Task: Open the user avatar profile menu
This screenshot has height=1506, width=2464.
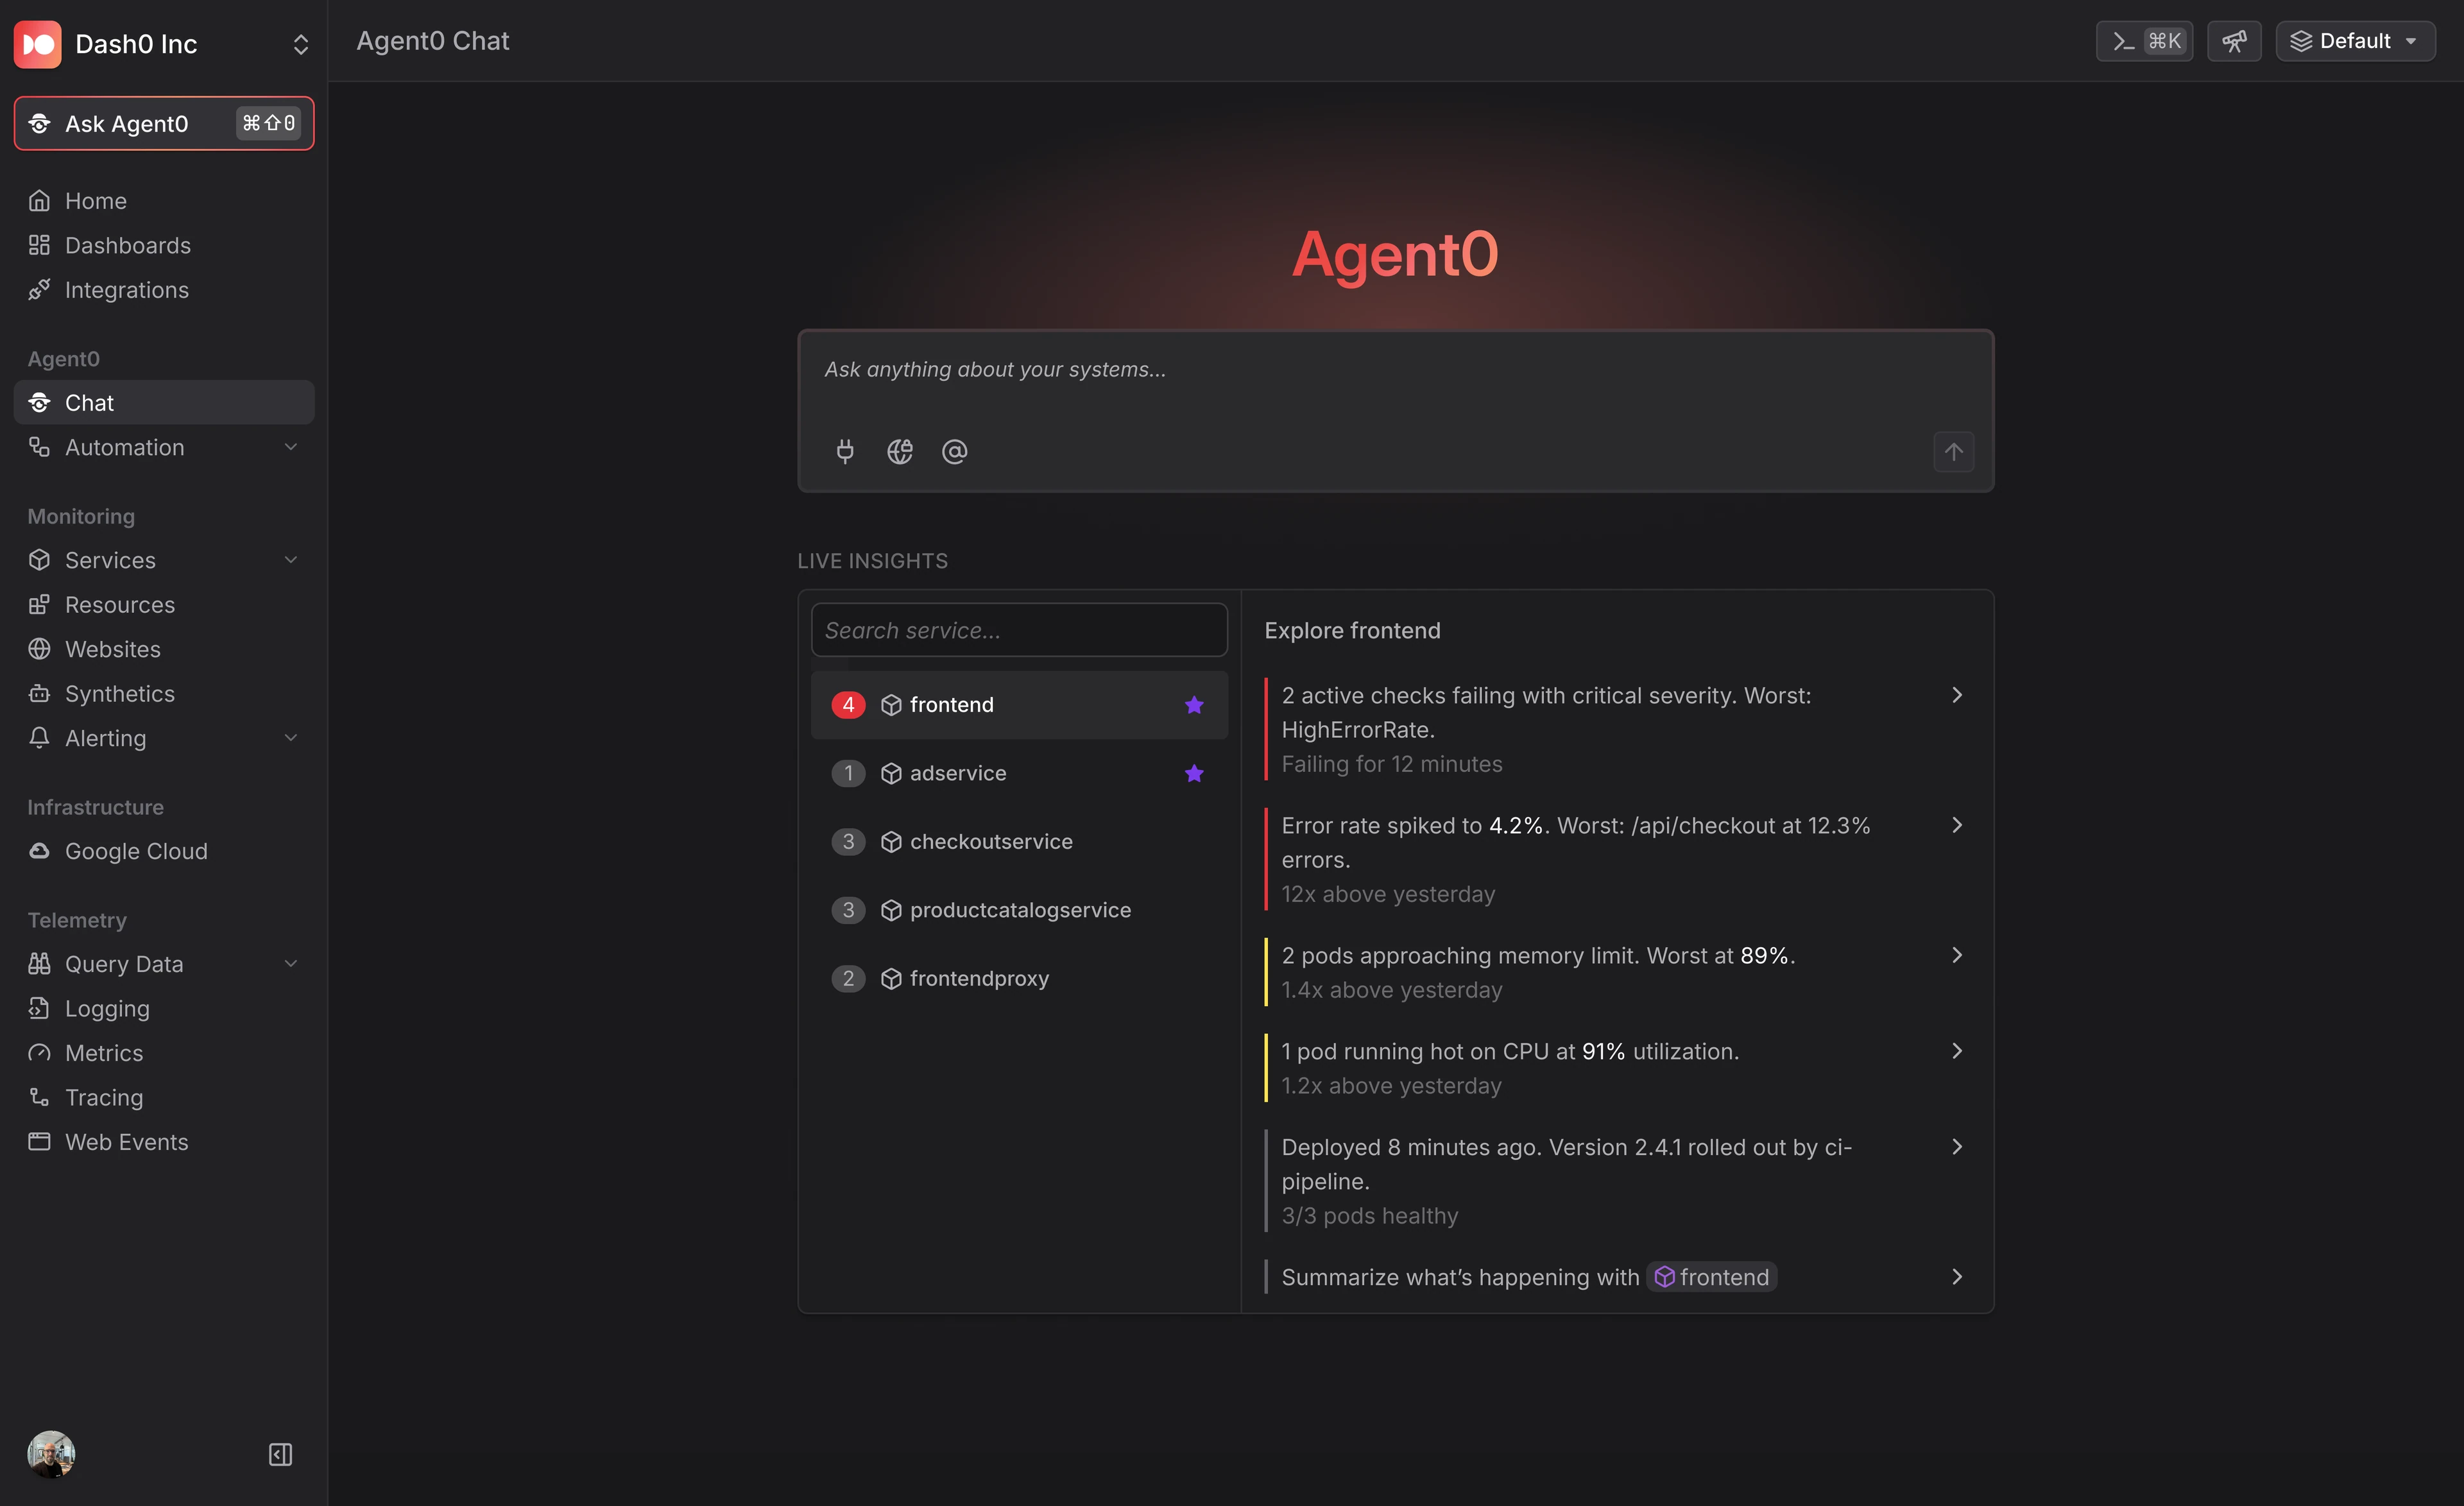Action: (x=51, y=1454)
